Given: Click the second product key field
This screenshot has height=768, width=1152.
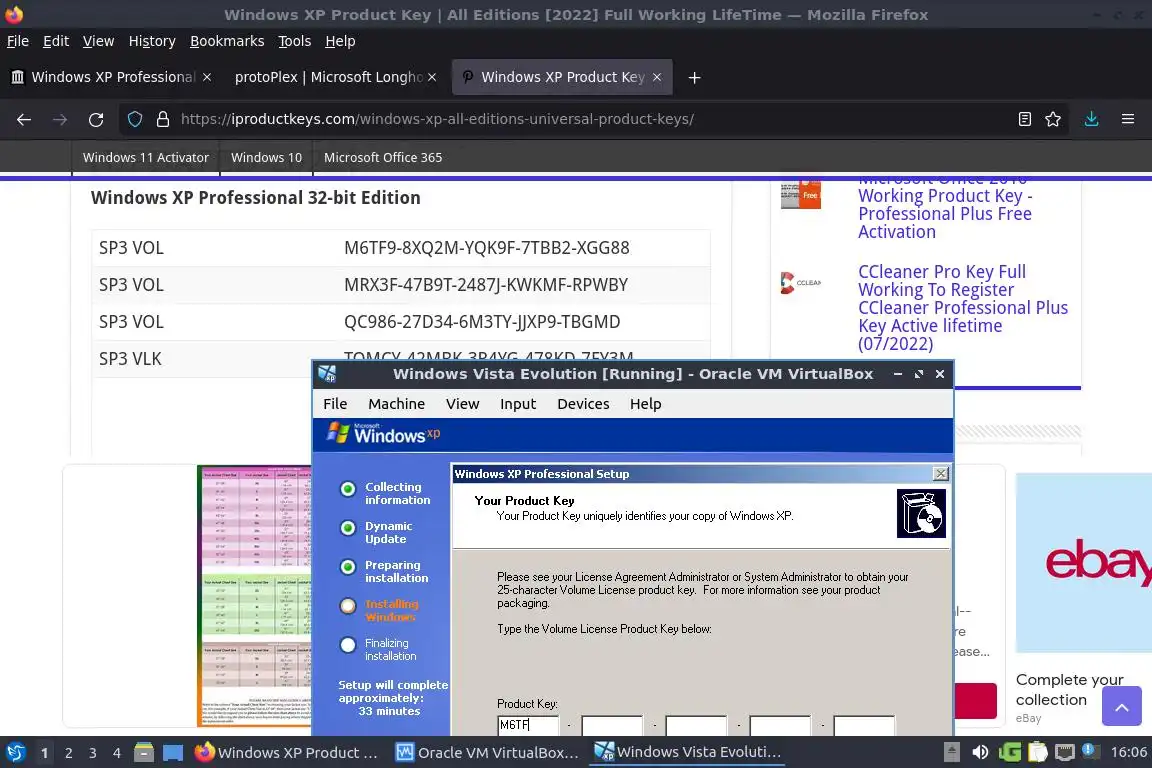Looking at the screenshot, I should click(612, 725).
